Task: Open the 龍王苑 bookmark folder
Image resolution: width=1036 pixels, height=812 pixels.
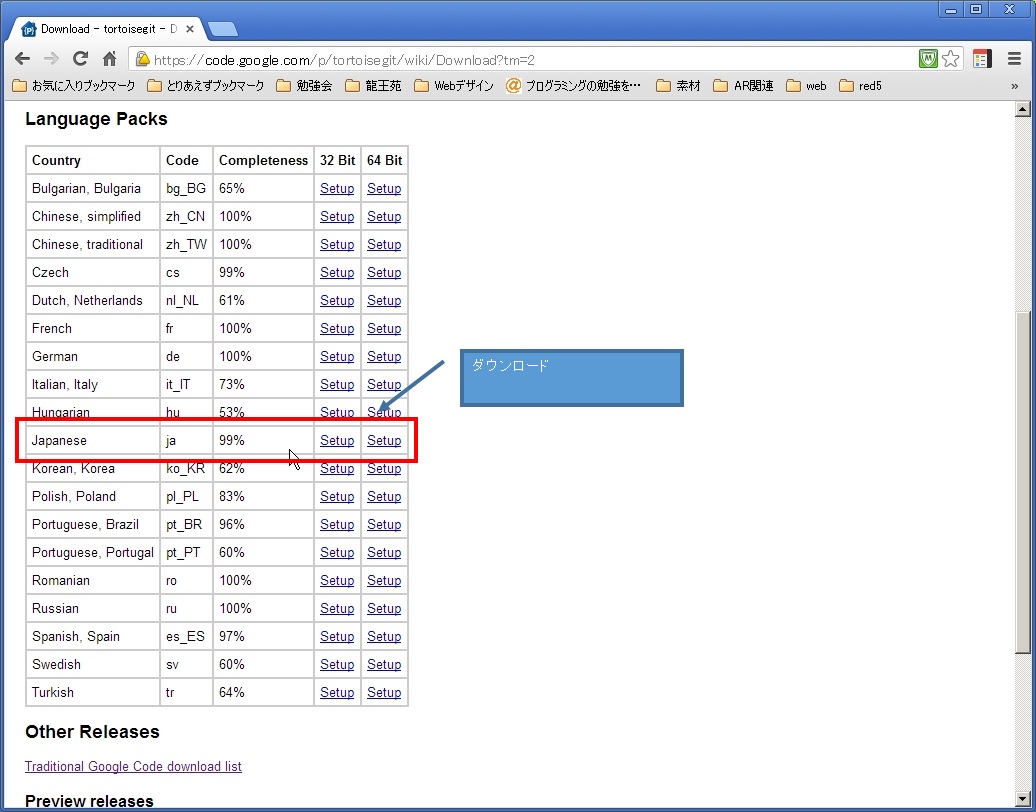Action: point(373,86)
